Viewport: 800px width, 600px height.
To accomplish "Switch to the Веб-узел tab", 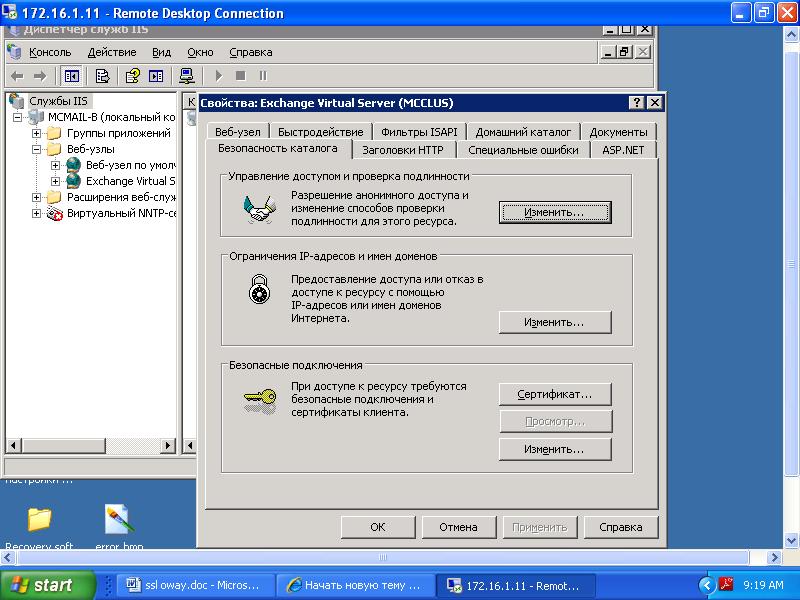I will 238,132.
